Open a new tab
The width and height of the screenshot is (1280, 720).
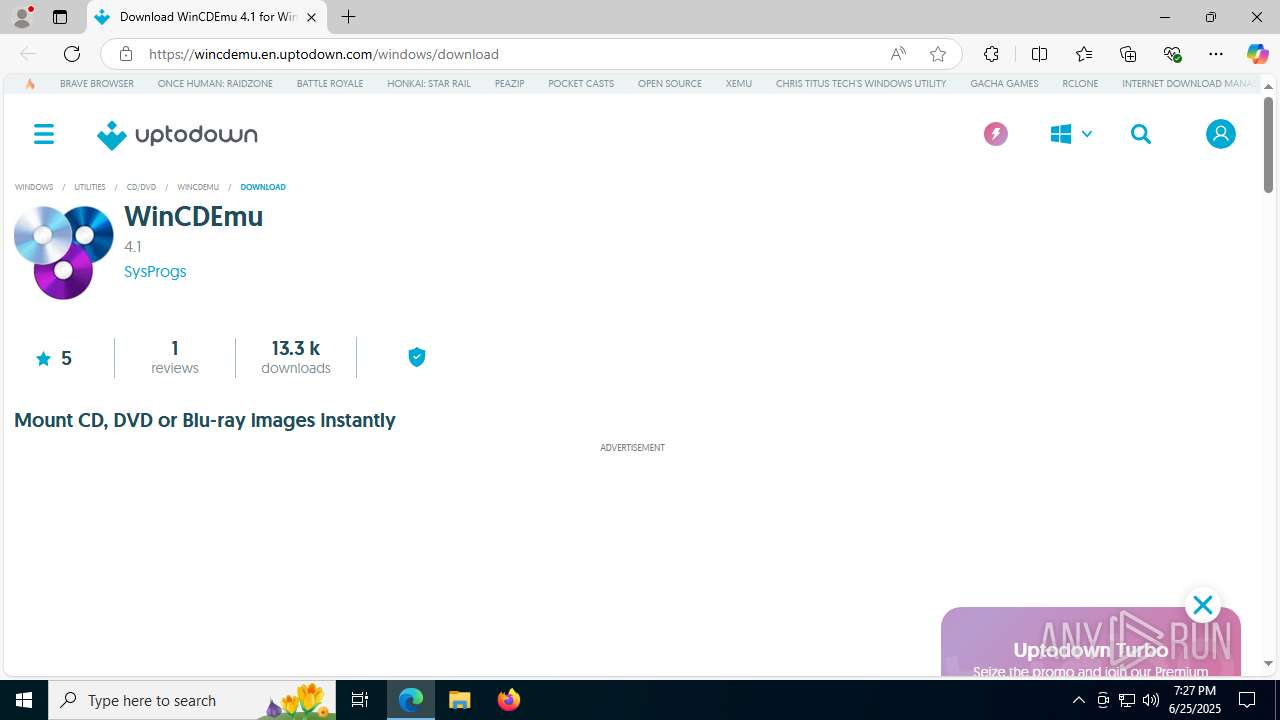point(348,17)
